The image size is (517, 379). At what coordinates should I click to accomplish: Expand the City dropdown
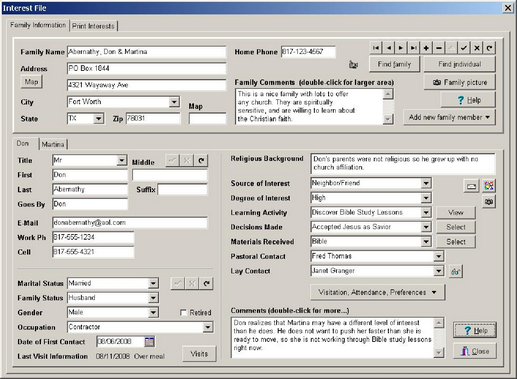point(174,102)
